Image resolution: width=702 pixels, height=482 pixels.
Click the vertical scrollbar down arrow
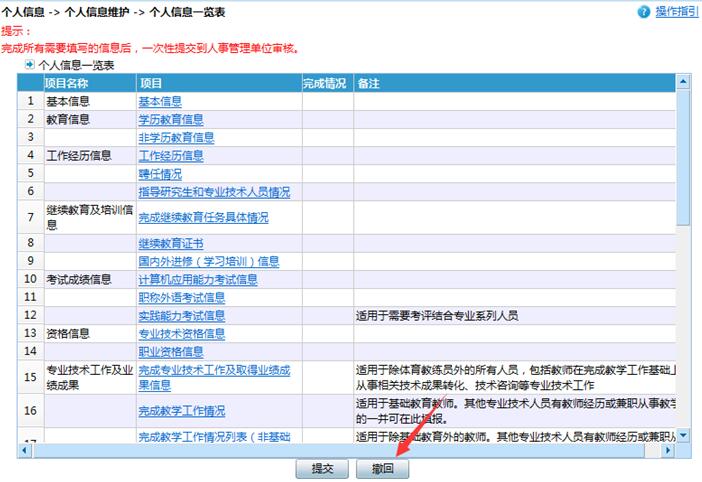683,435
